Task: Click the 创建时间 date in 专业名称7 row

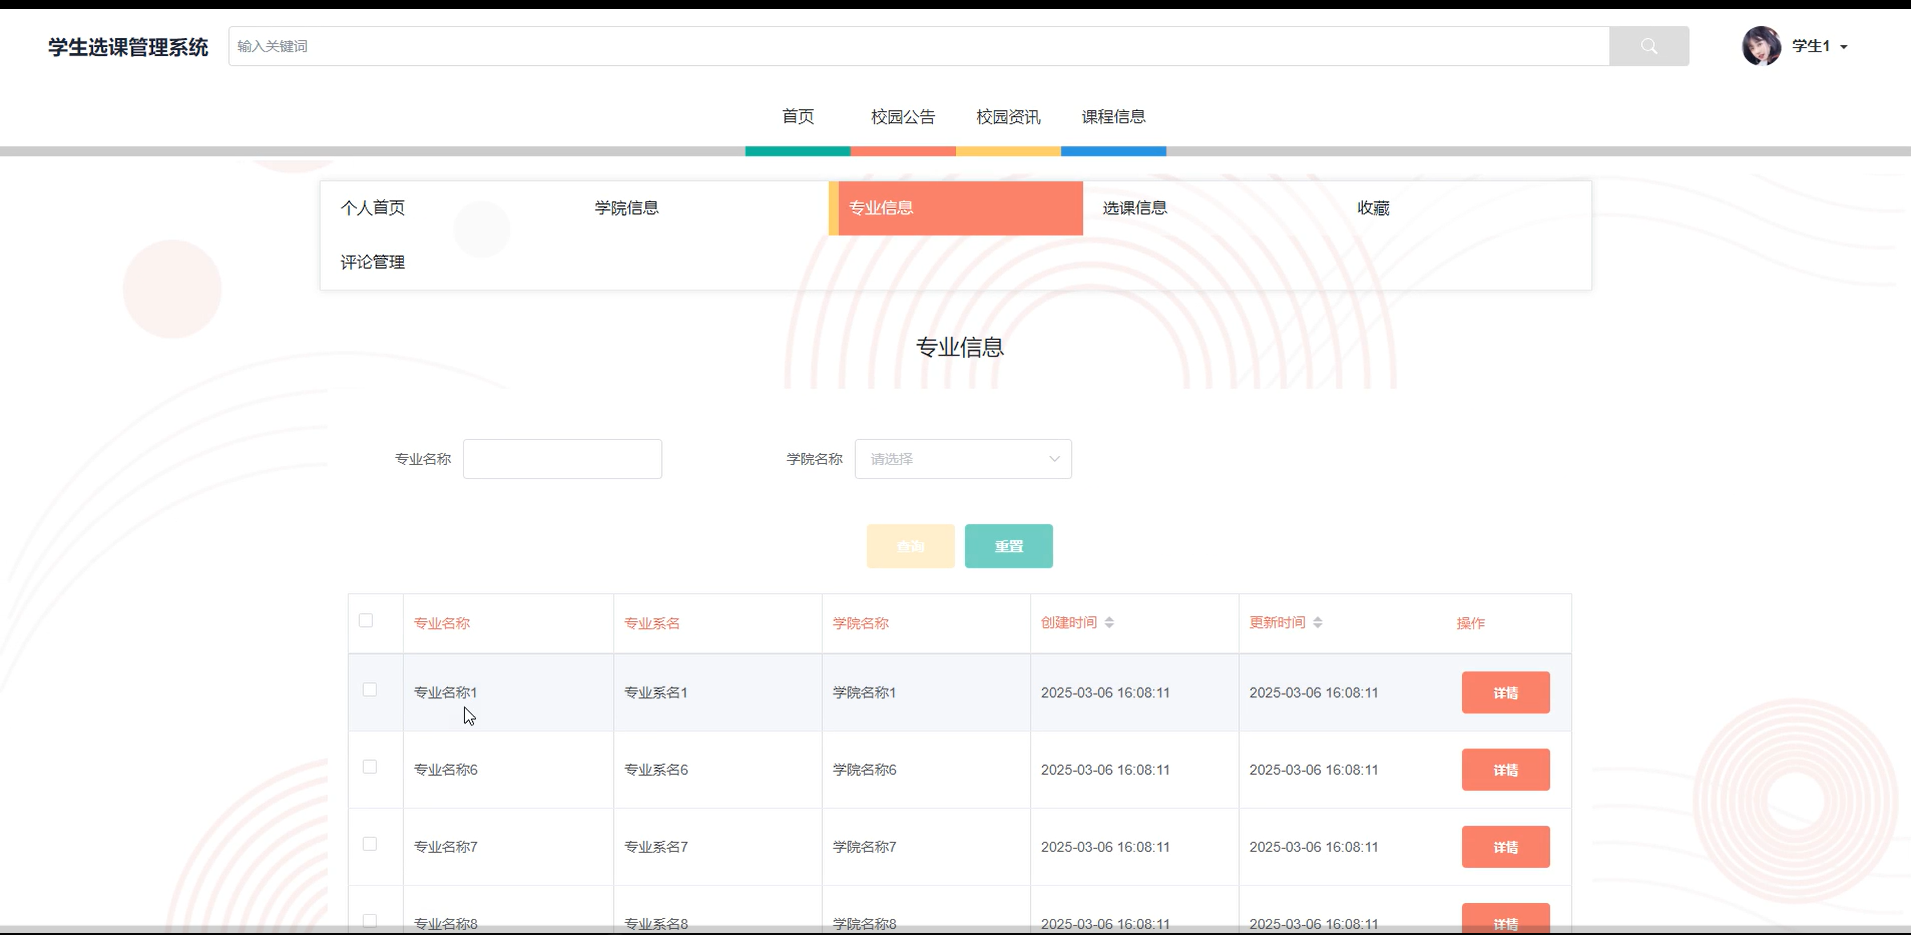Action: (1105, 846)
